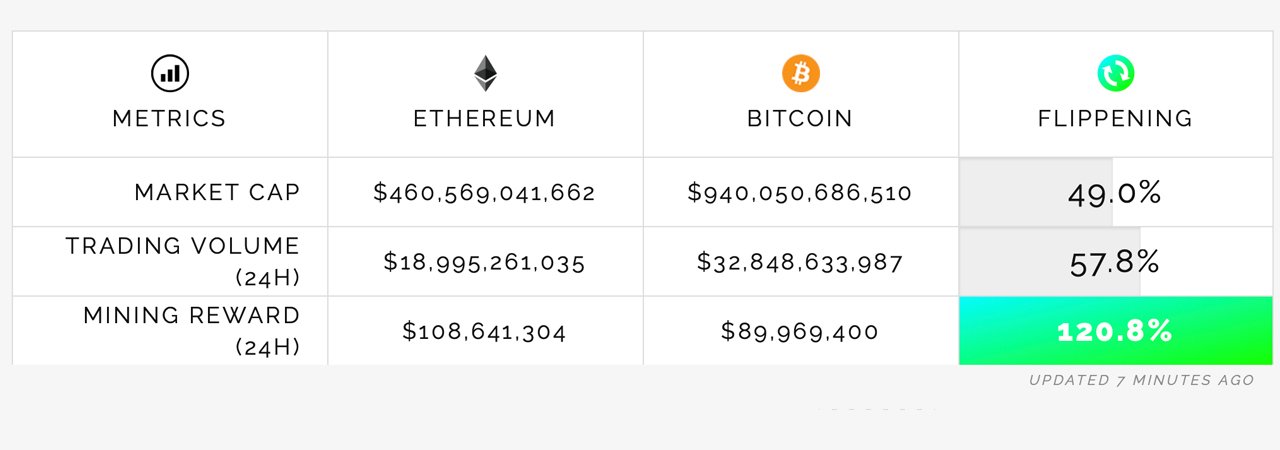Click Bitcoin market cap $940,050,686,510
This screenshot has height=450, width=1280.
point(800,193)
